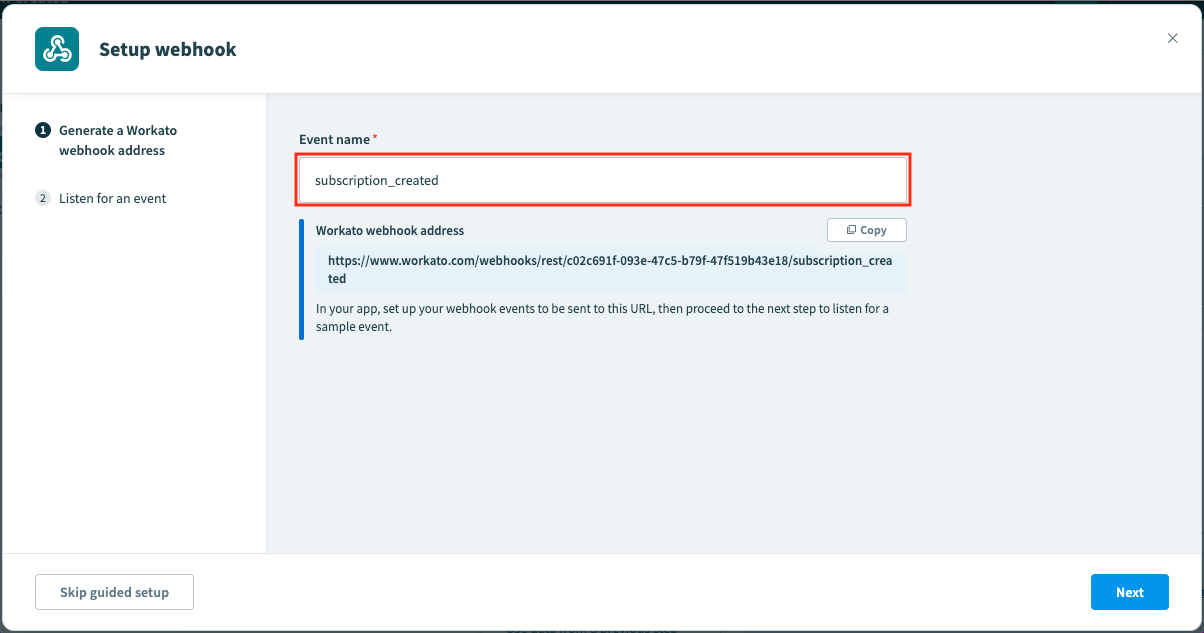Focus the Event name input field

click(603, 180)
